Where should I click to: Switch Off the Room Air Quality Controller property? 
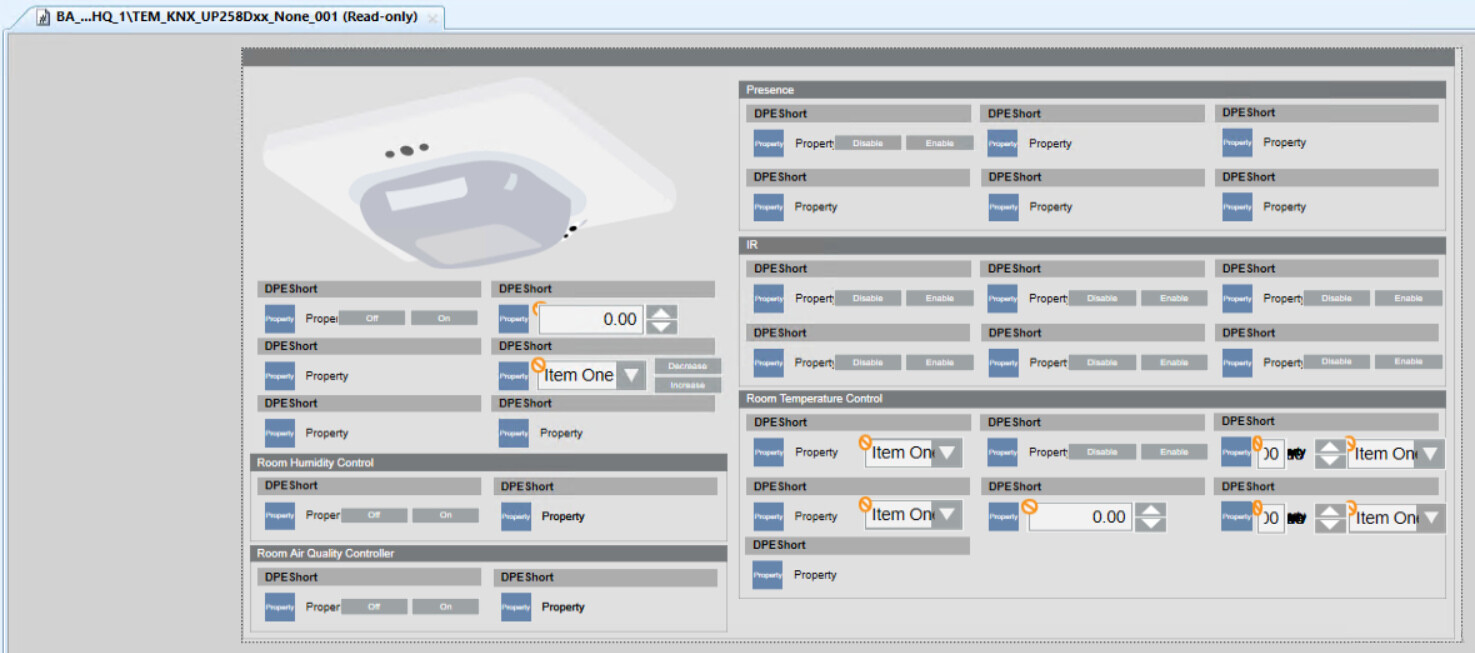(x=373, y=607)
